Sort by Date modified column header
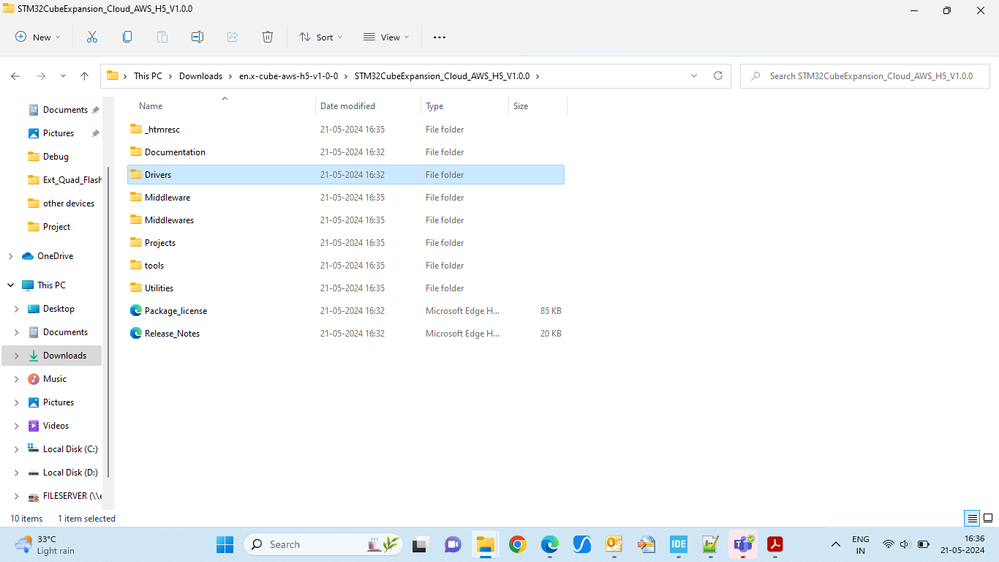Screen dimensions: 999x562 coord(347,106)
